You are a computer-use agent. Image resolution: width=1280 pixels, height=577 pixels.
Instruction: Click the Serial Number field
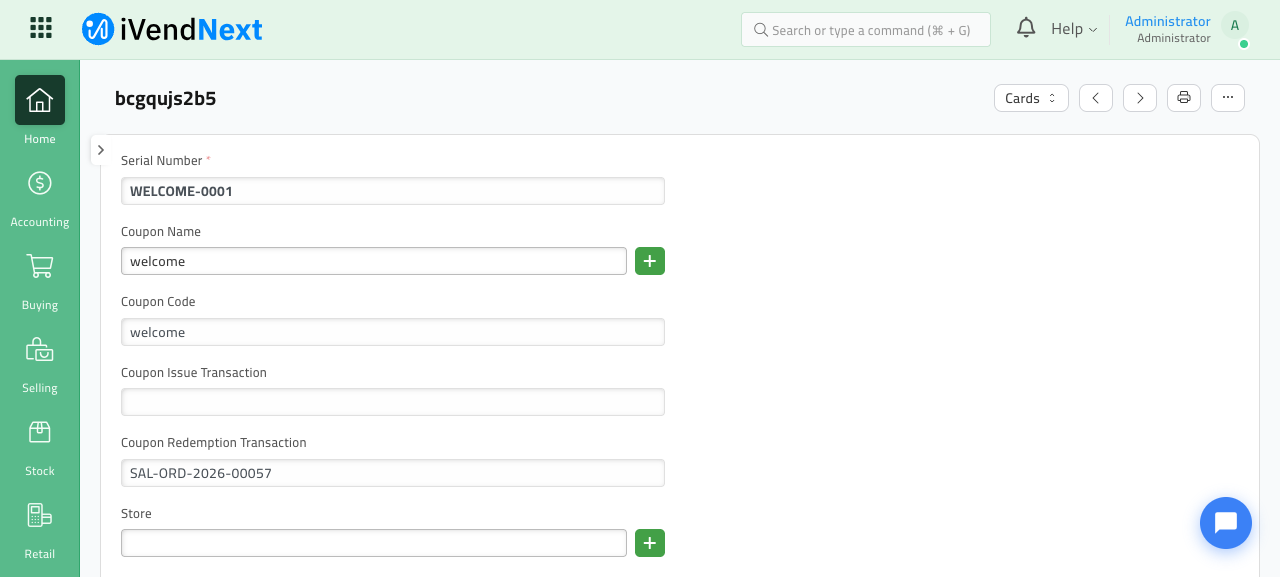click(x=393, y=191)
